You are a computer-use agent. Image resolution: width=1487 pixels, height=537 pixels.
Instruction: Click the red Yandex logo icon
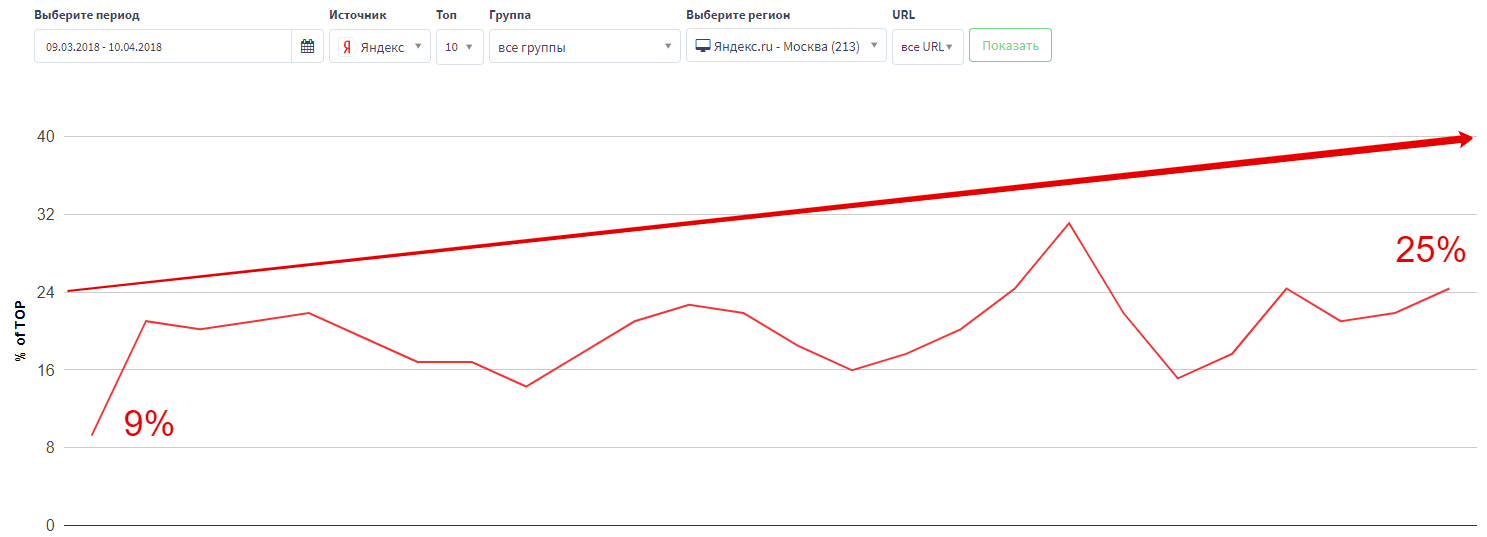click(x=346, y=47)
